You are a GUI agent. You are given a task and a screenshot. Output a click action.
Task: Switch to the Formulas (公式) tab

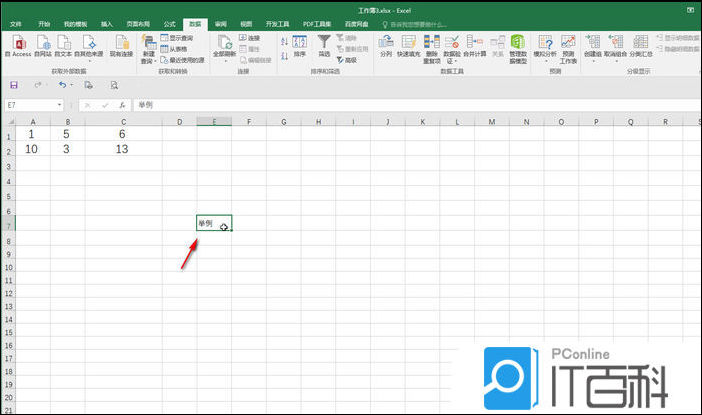[x=169, y=24]
